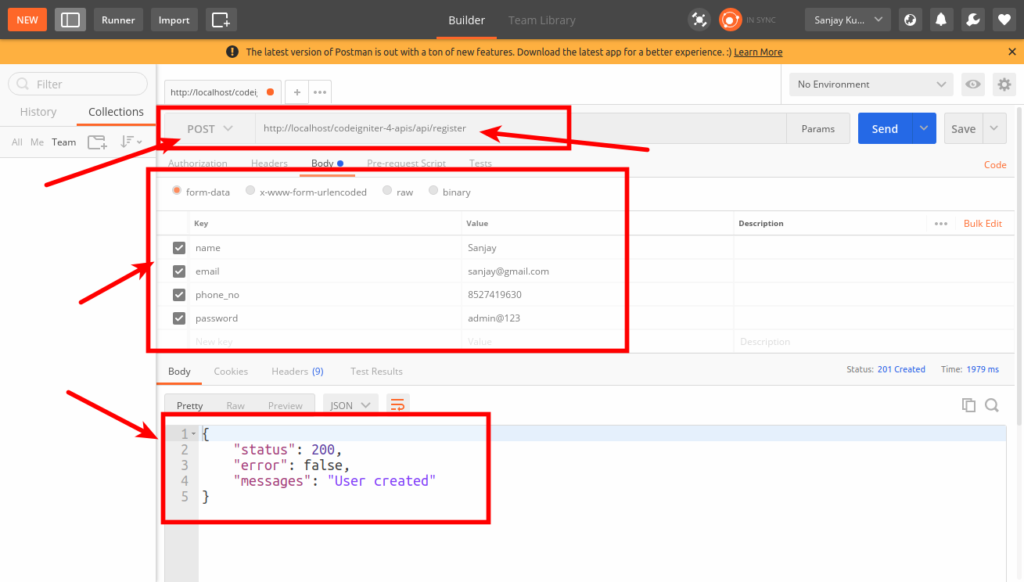The image size is (1024, 582).
Task: Follow the Learn More link
Action: pos(758,52)
